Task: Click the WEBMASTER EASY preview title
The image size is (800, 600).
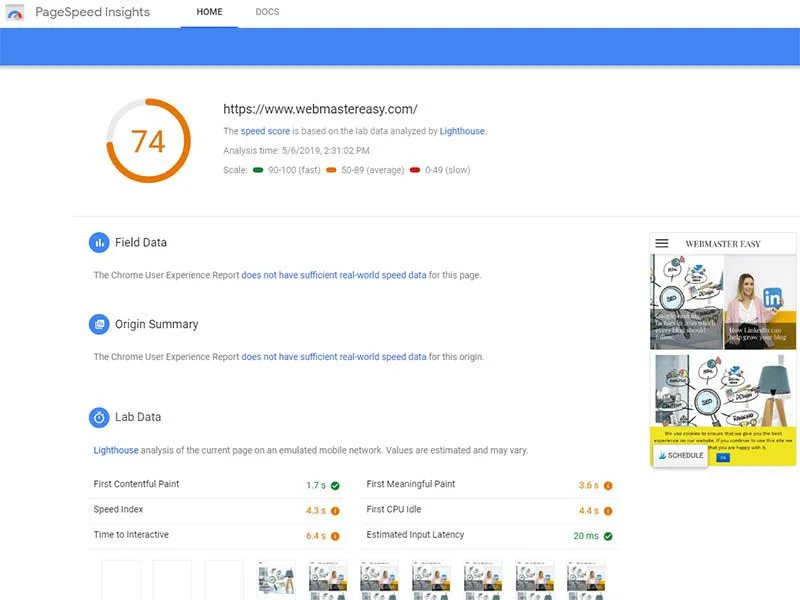Action: click(x=723, y=244)
